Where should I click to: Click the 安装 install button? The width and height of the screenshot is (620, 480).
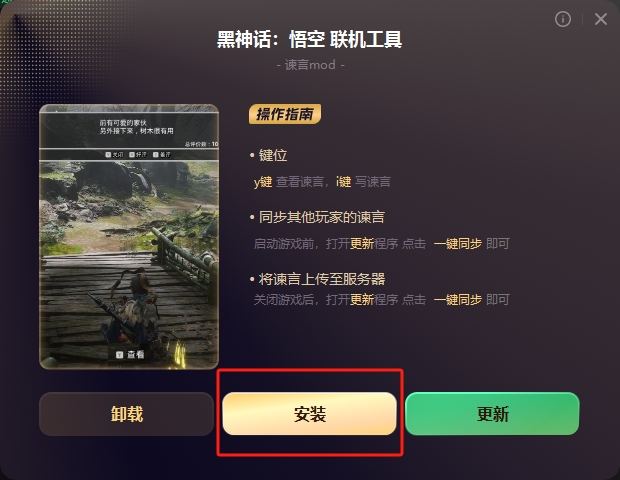[x=309, y=414]
